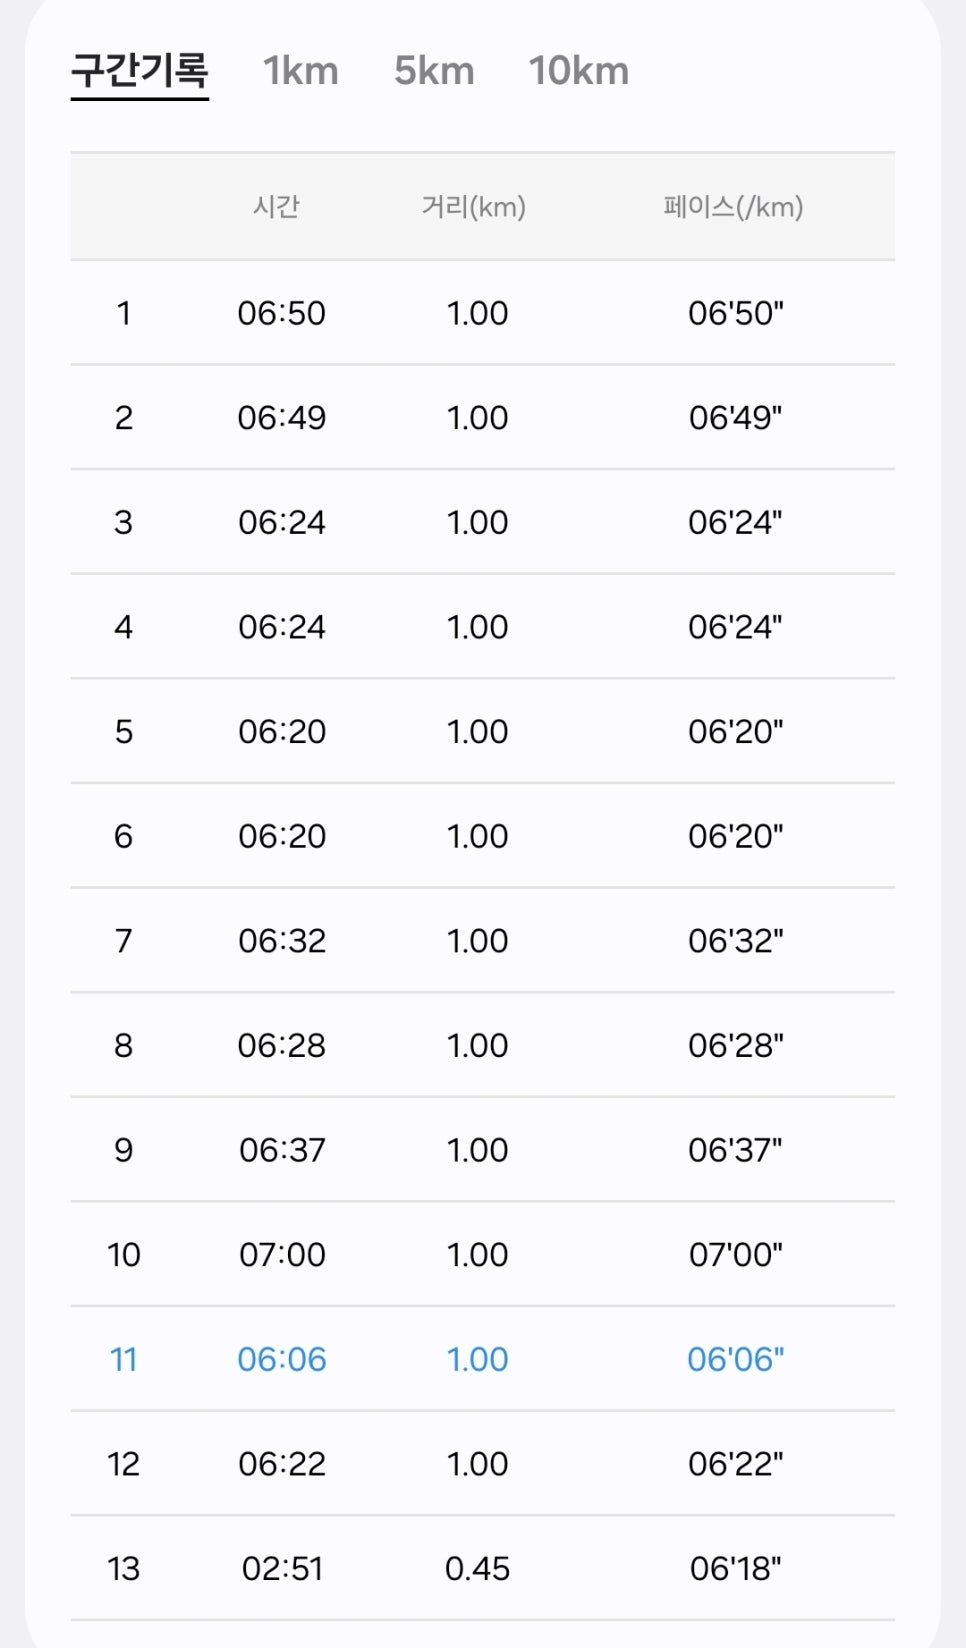966x1648 pixels.
Task: Click the lap number 6 cell
Action: point(123,836)
